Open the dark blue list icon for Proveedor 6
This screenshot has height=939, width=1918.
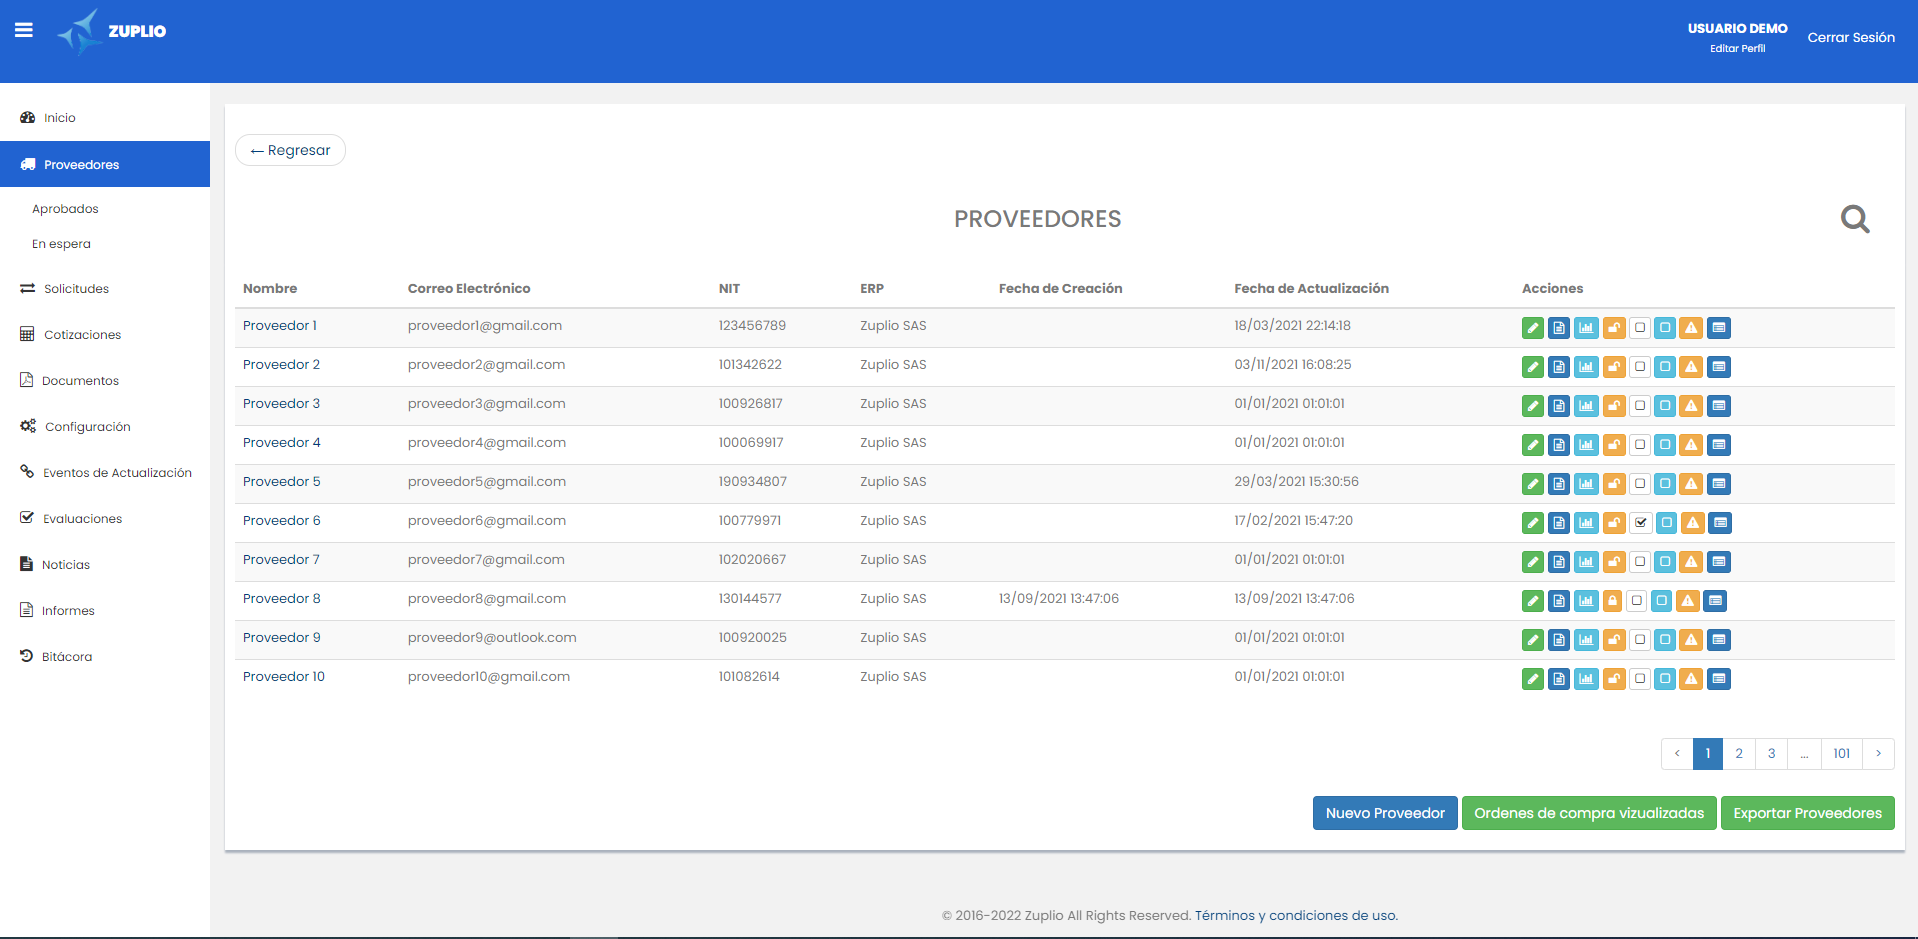[1720, 523]
